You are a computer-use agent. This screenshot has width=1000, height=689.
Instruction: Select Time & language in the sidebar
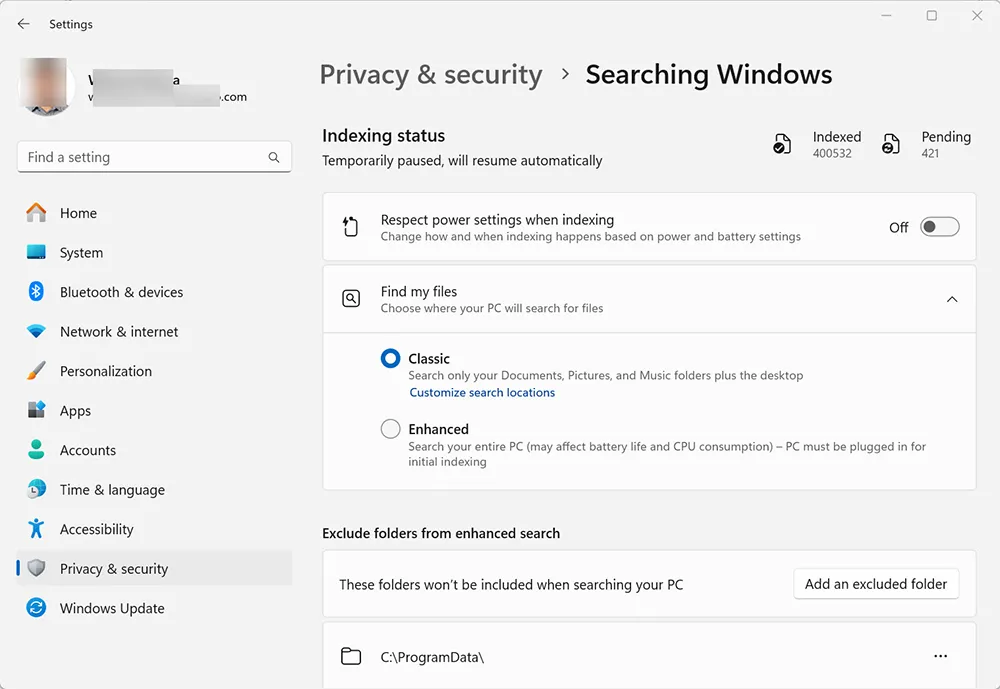coord(38,490)
